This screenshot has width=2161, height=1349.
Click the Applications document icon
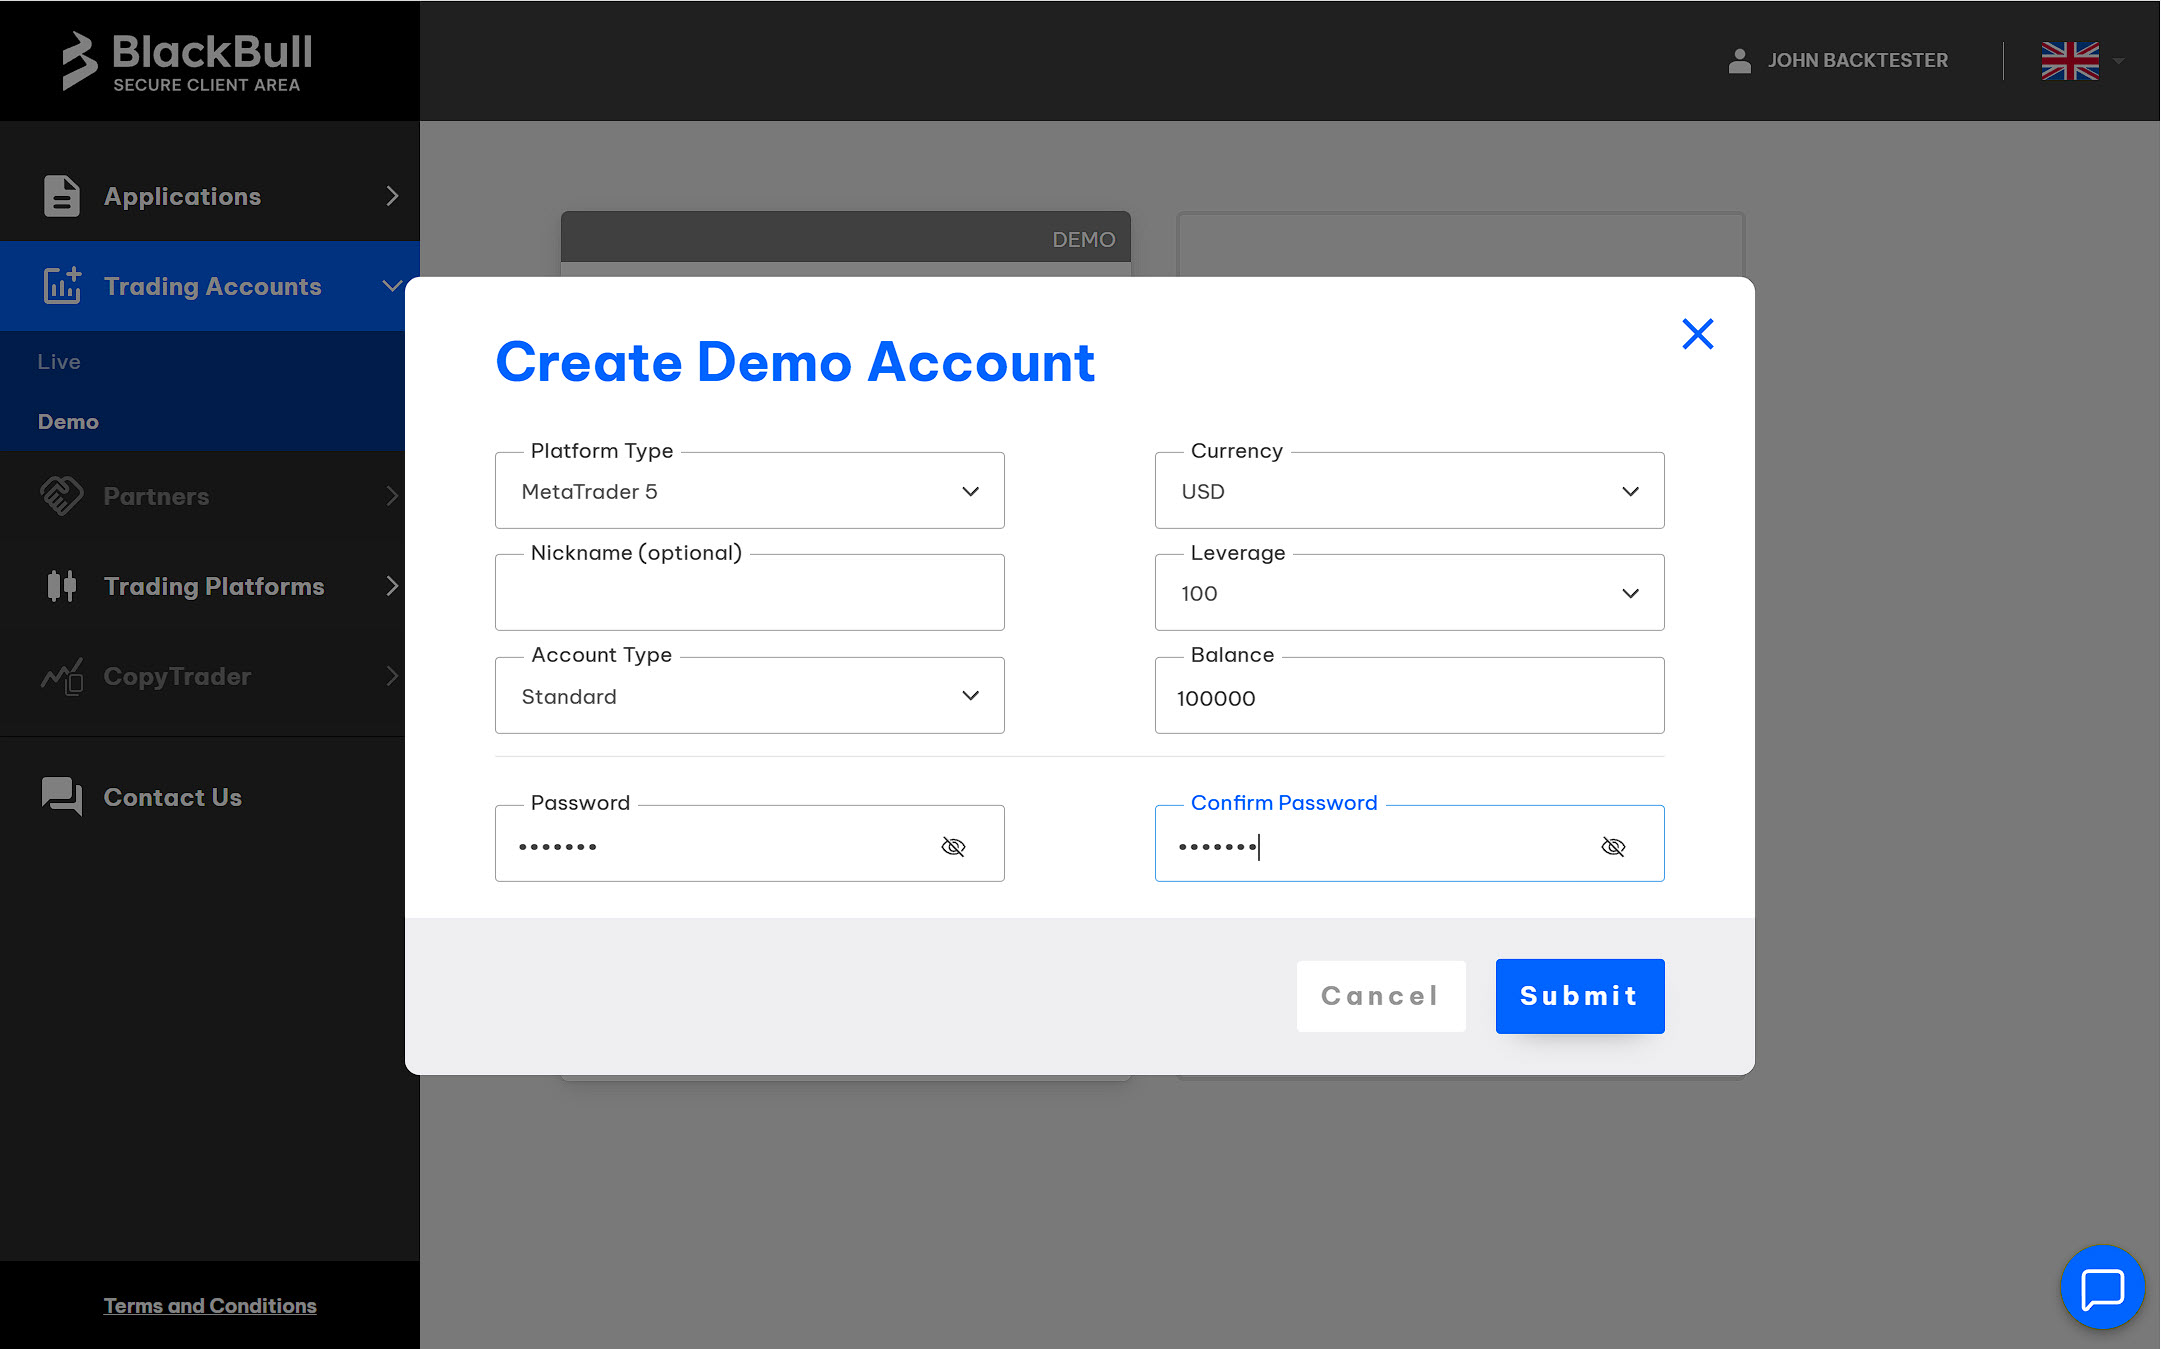pos(61,196)
